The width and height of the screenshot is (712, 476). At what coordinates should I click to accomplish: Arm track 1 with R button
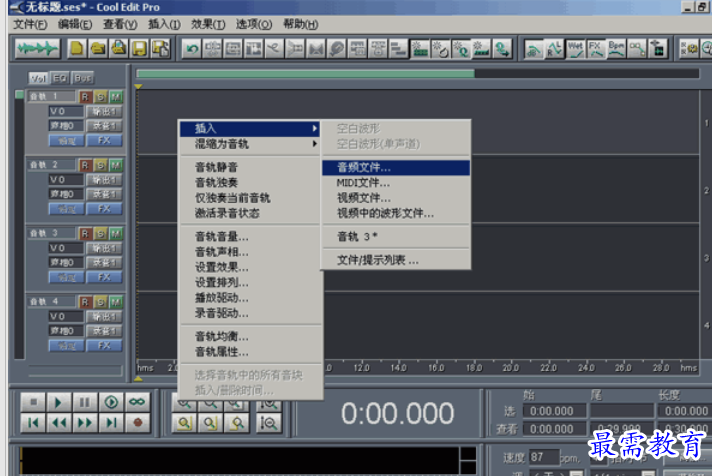(85, 97)
